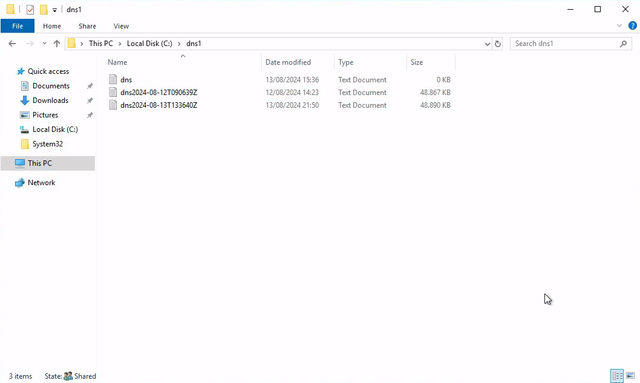Expand the address bar history dropdown
This screenshot has height=383, width=640.
487,44
